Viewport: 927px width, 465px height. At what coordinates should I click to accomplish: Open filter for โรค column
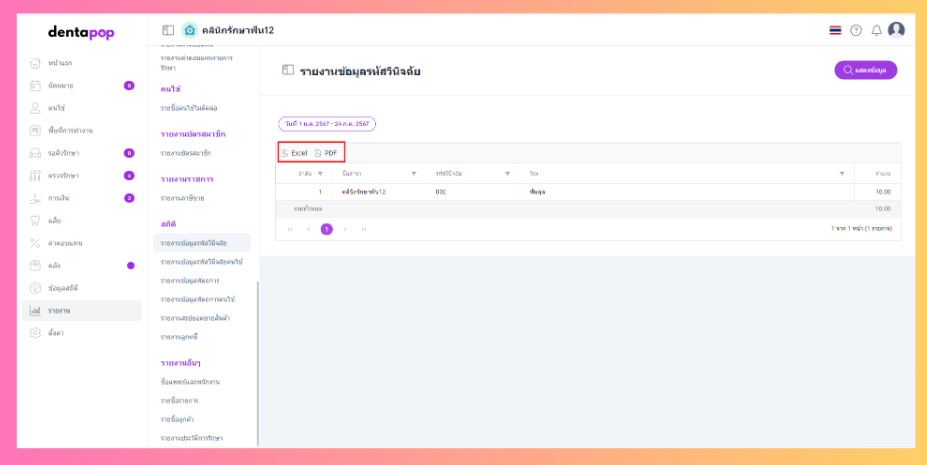tap(842, 173)
